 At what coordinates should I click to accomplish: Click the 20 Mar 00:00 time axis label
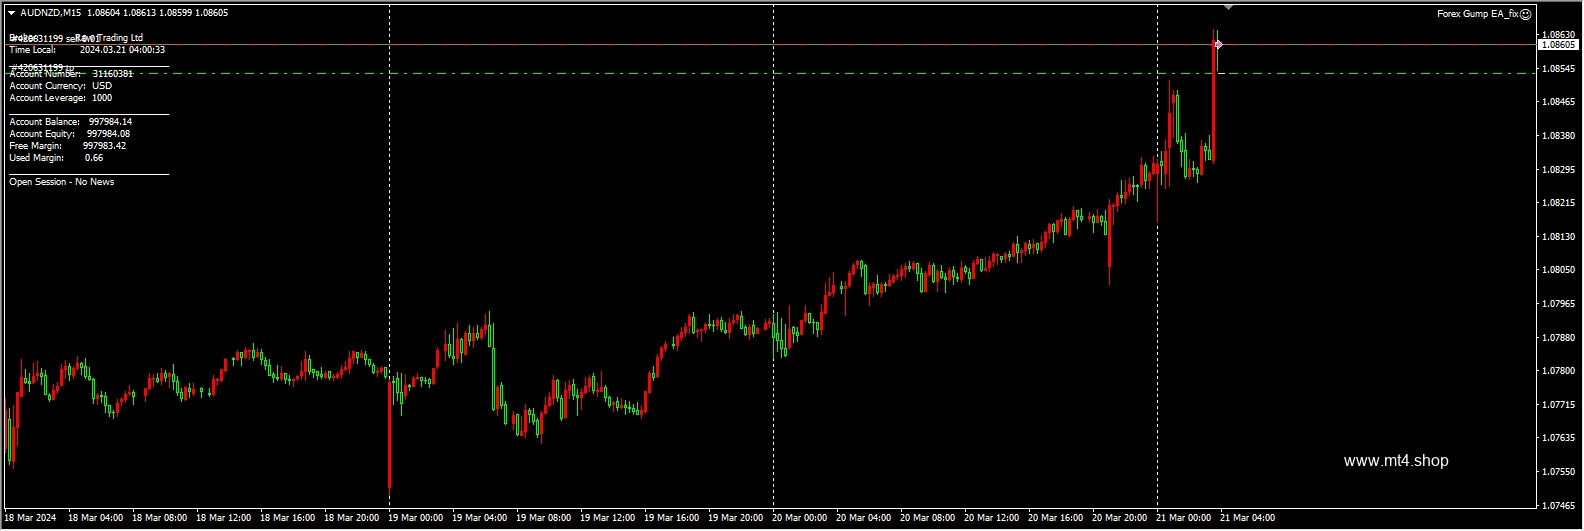800,518
